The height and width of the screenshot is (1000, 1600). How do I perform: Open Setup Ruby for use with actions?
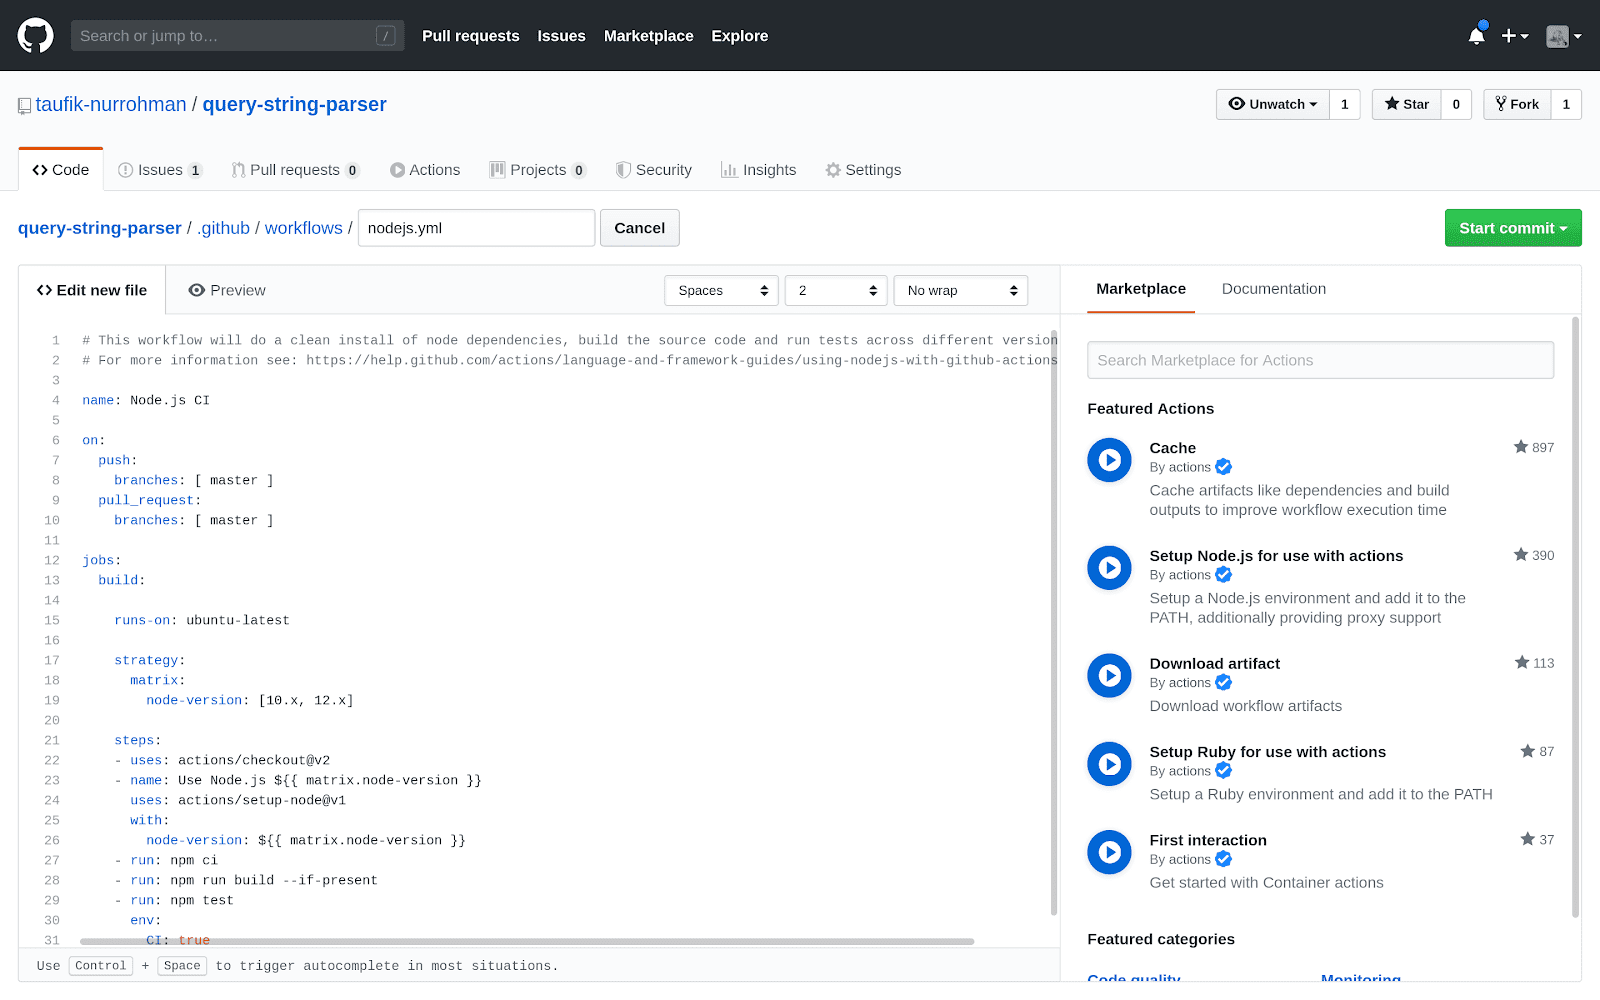[1268, 752]
